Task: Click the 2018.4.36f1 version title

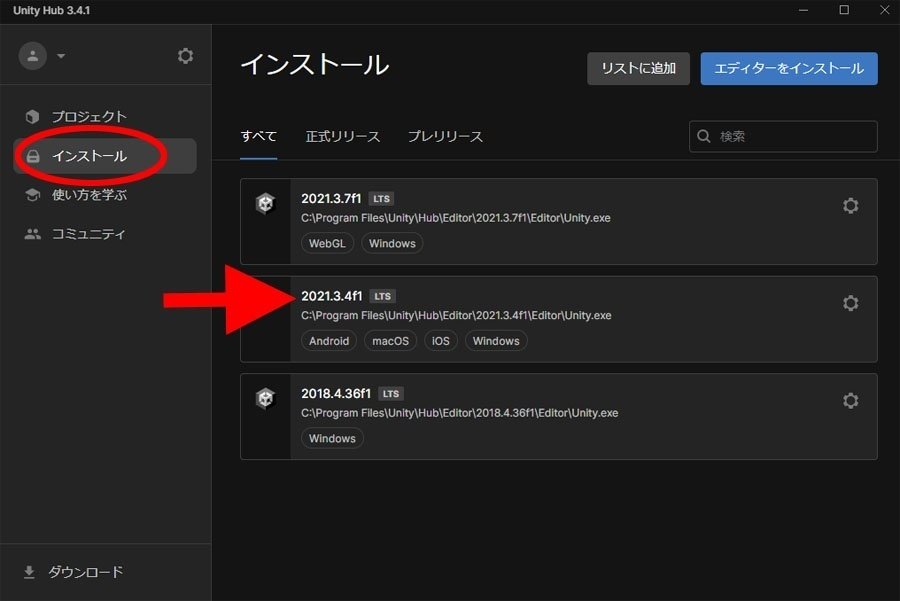Action: (336, 394)
